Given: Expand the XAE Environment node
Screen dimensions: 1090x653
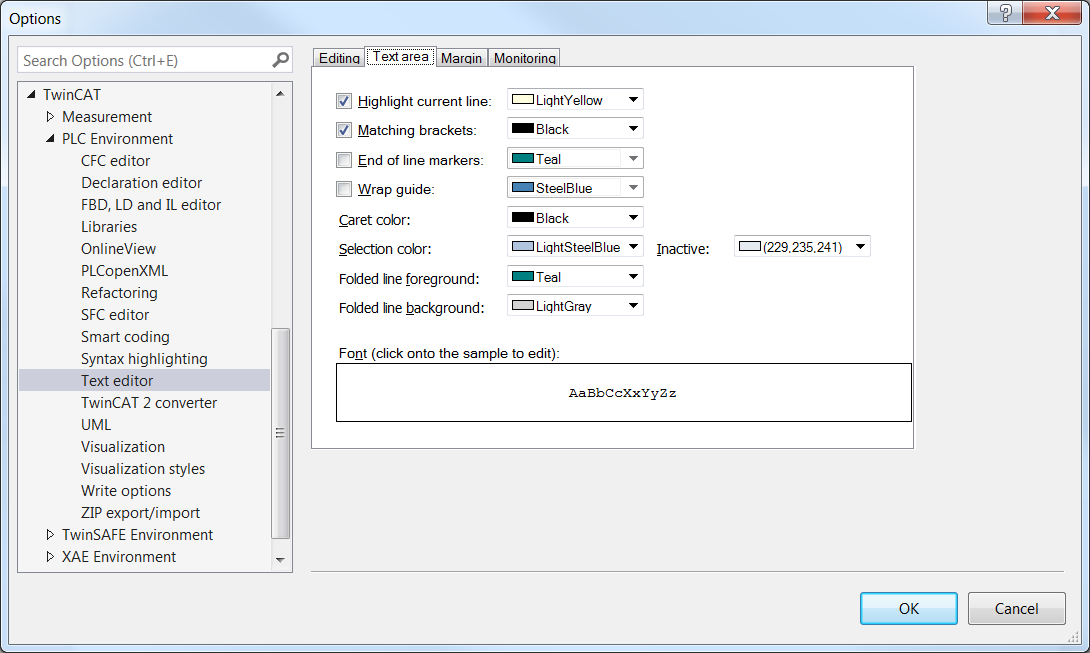Looking at the screenshot, I should pos(50,556).
